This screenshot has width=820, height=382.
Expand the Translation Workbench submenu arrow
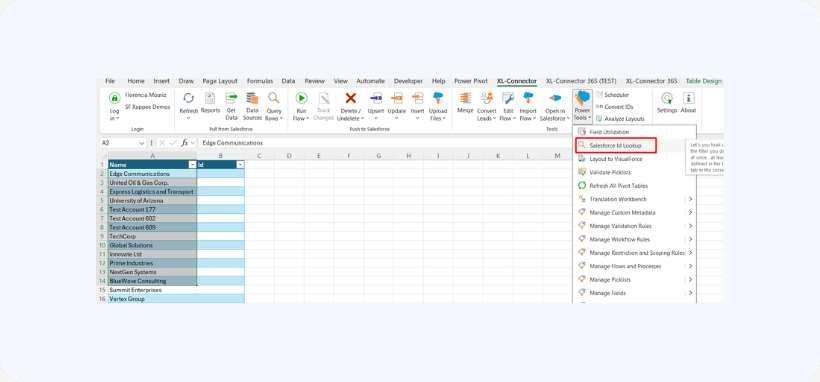[x=690, y=199]
